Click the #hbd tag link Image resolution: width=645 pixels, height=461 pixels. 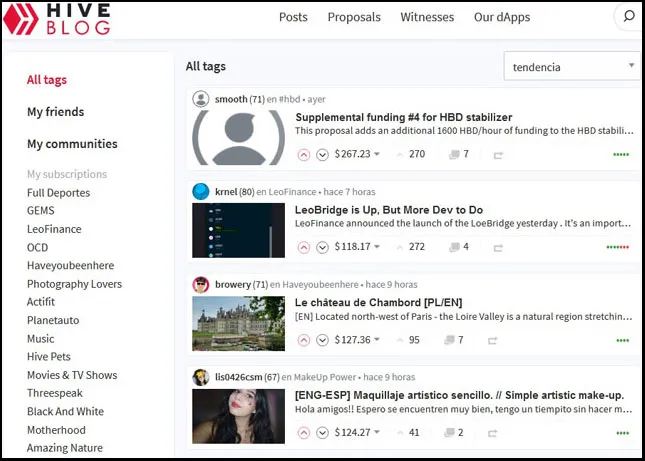290,99
